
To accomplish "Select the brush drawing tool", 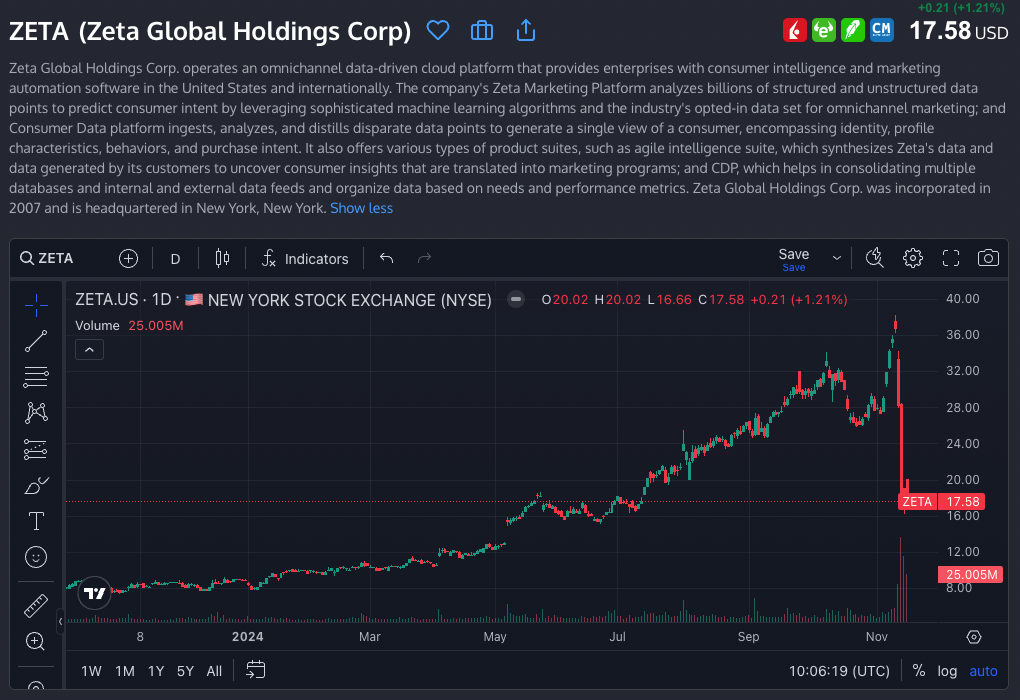I will 36,485.
